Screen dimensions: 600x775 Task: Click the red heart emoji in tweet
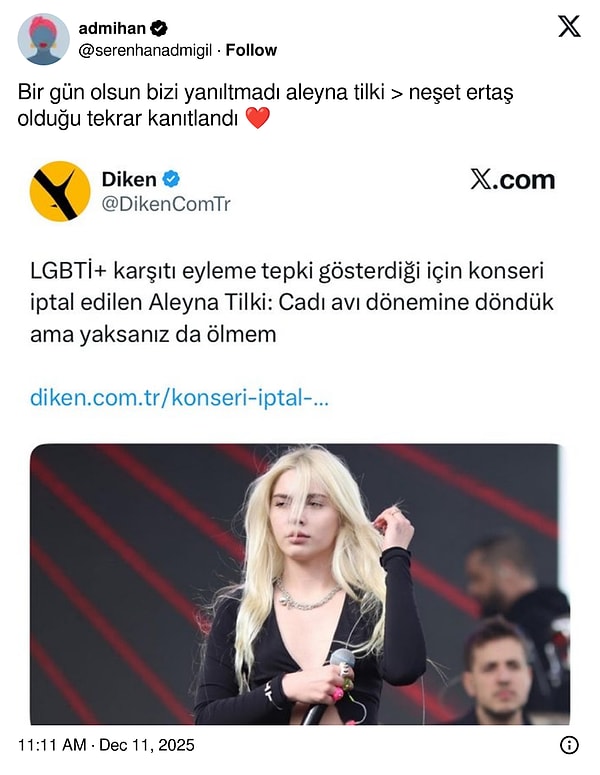tap(257, 118)
